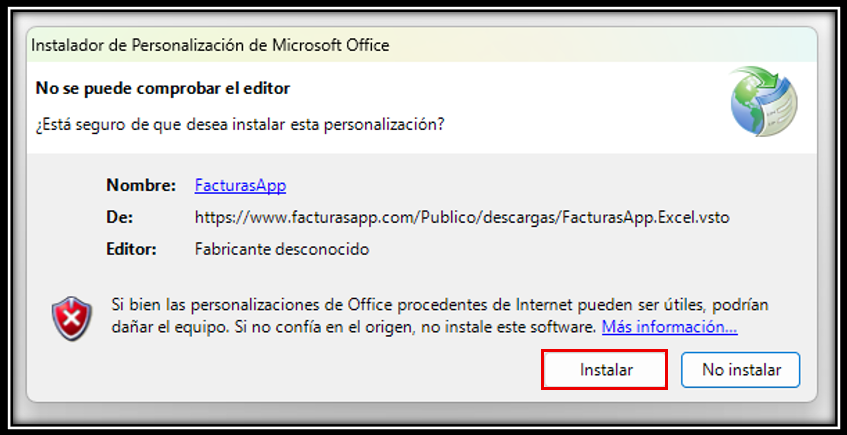Click the heading No se puede comprobar el editor
Image resolution: width=847 pixels, height=435 pixels.
163,88
